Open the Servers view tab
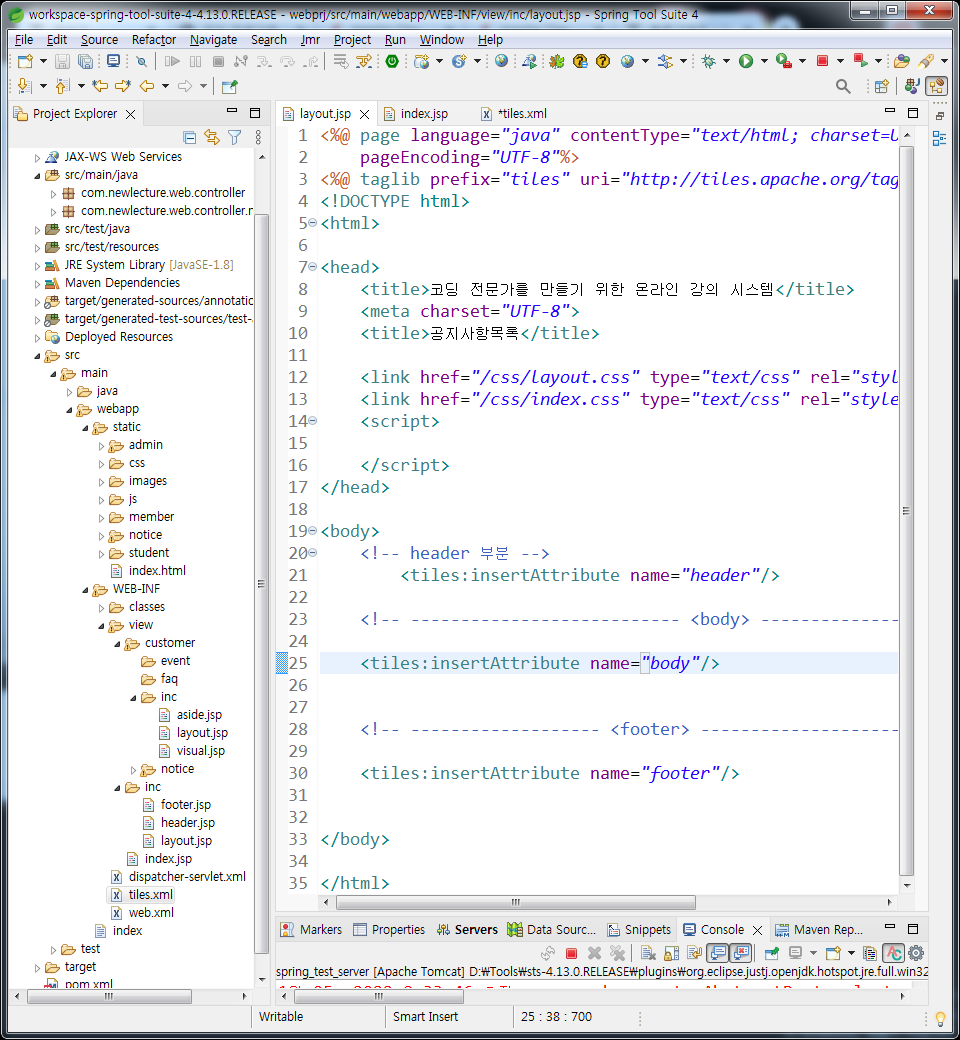Image resolution: width=960 pixels, height=1040 pixels. (467, 930)
